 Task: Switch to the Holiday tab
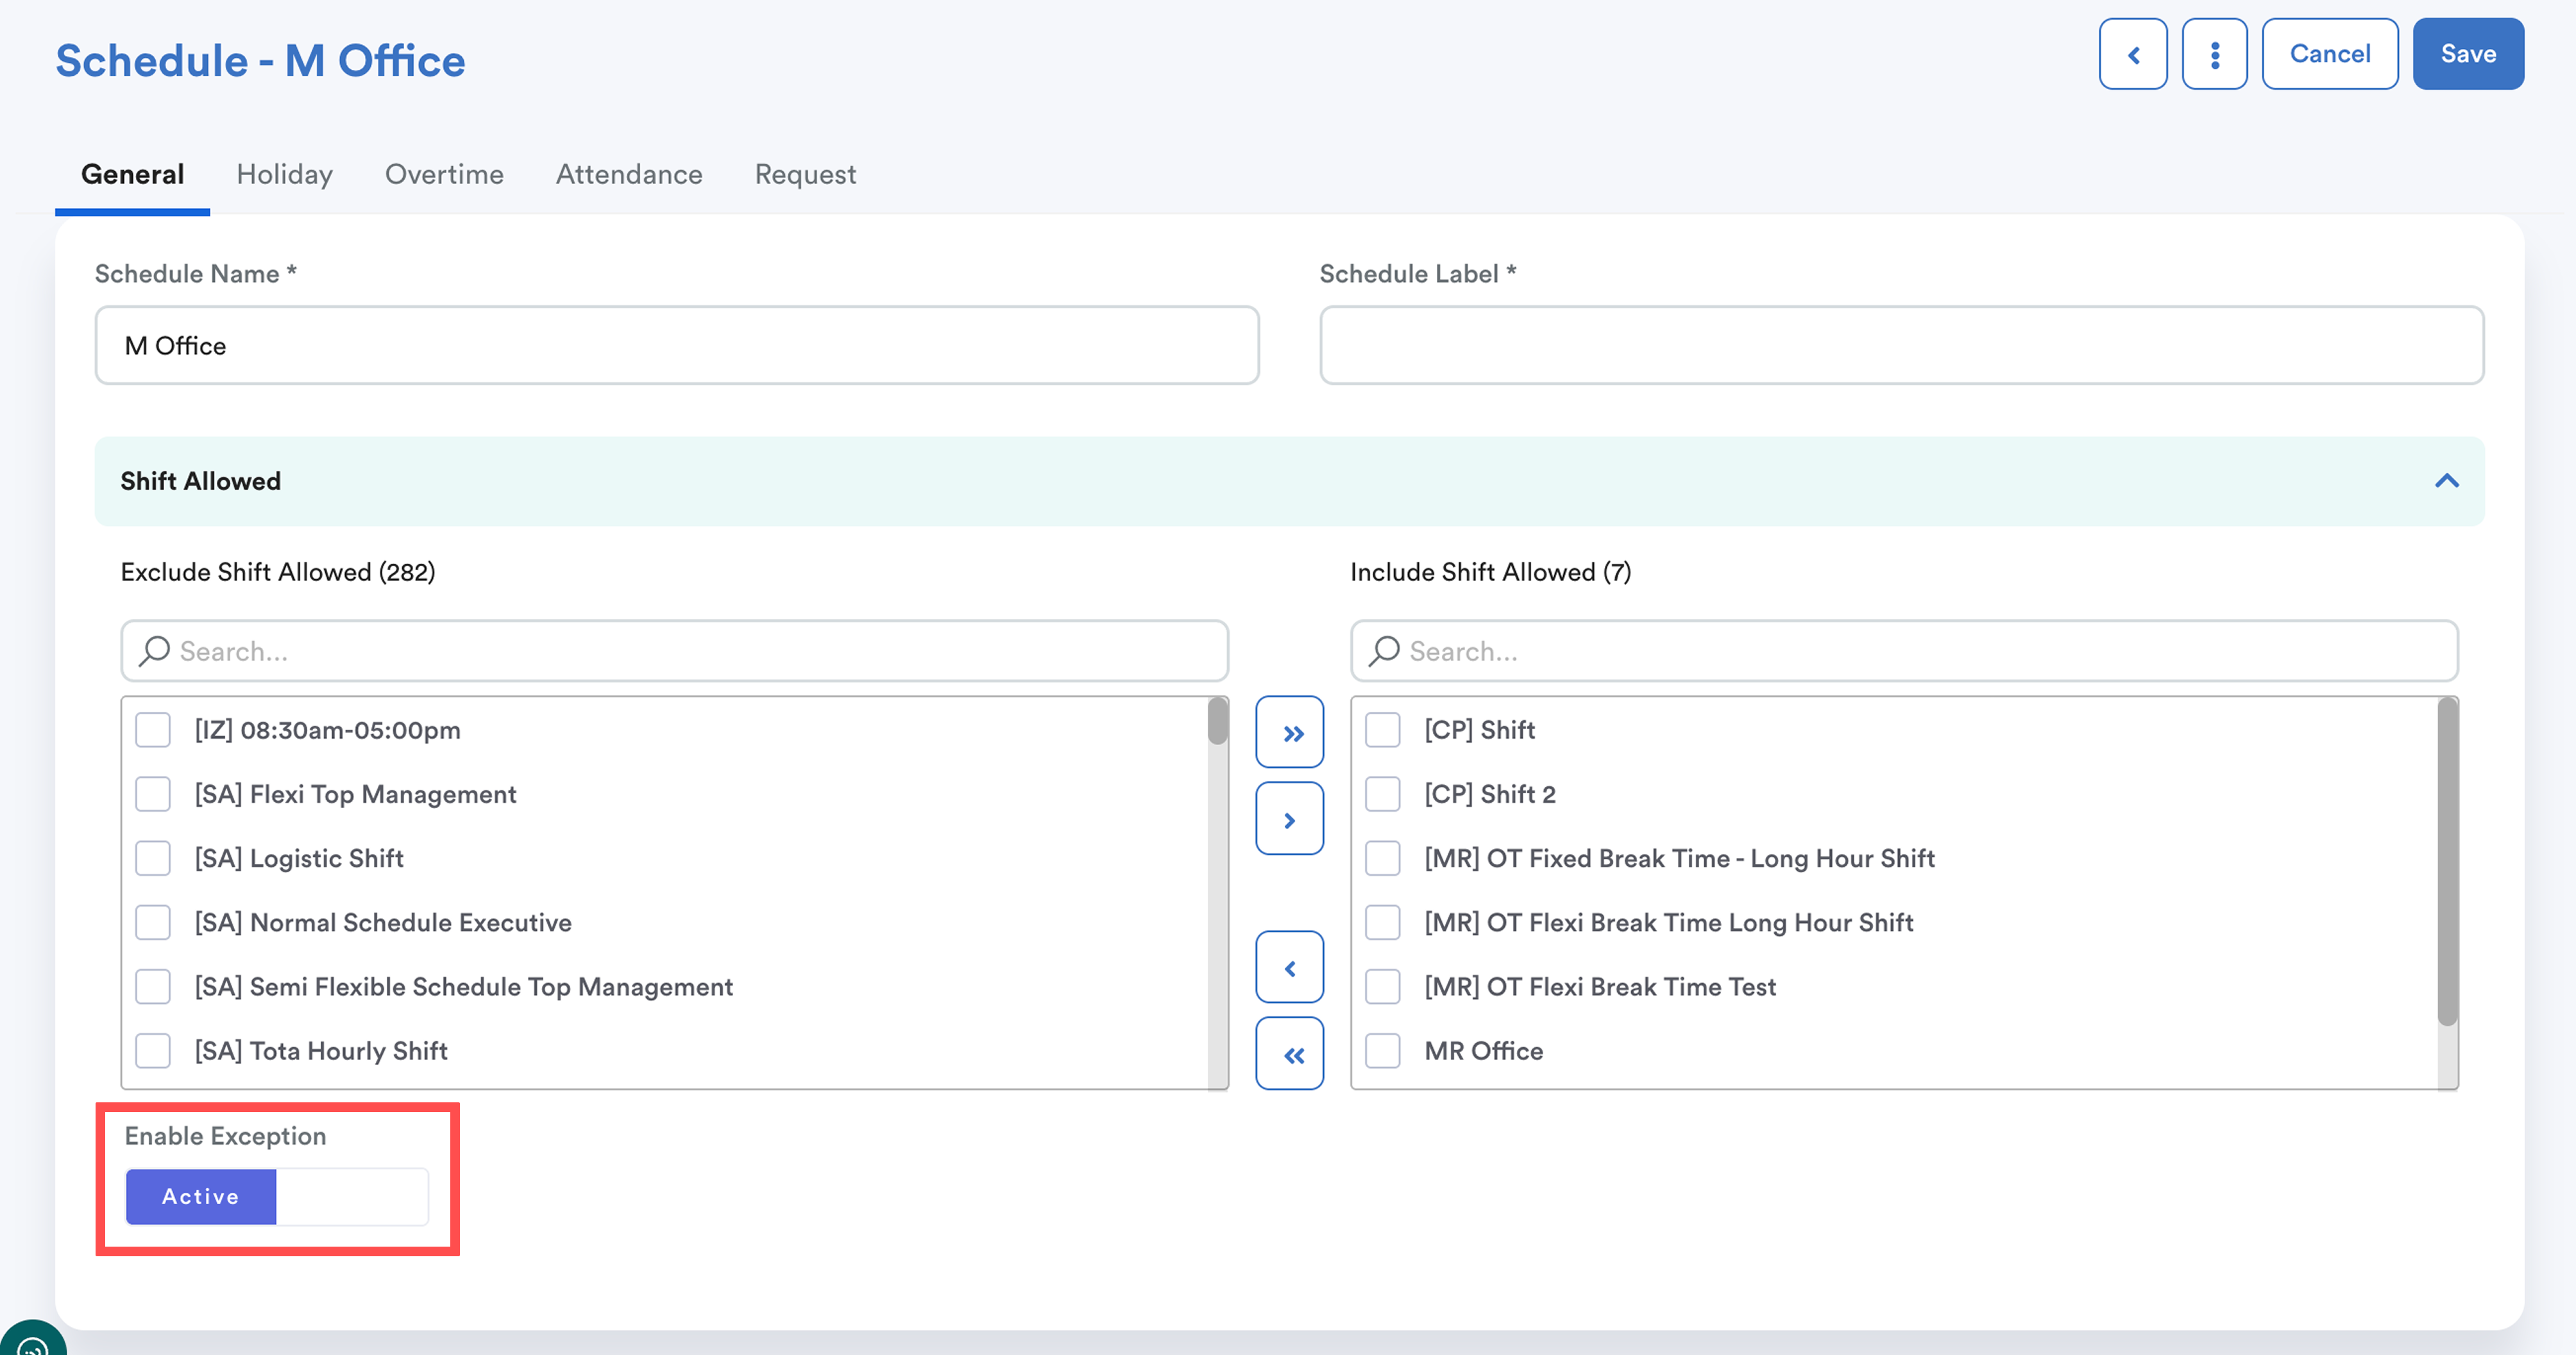(x=284, y=174)
